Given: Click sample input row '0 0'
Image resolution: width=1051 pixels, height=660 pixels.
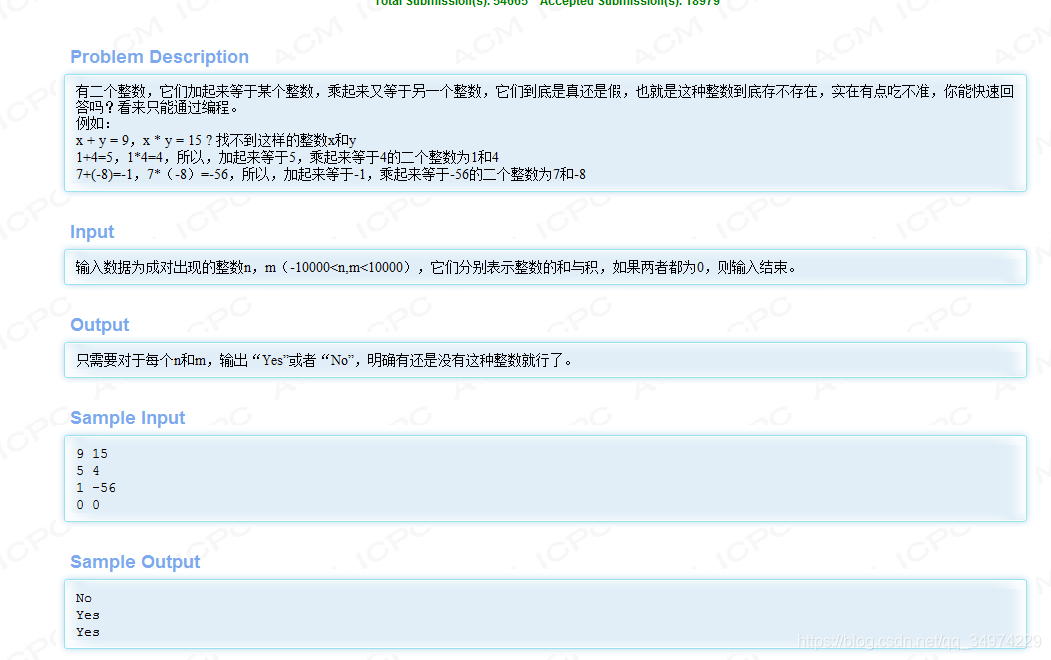Looking at the screenshot, I should 88,505.
